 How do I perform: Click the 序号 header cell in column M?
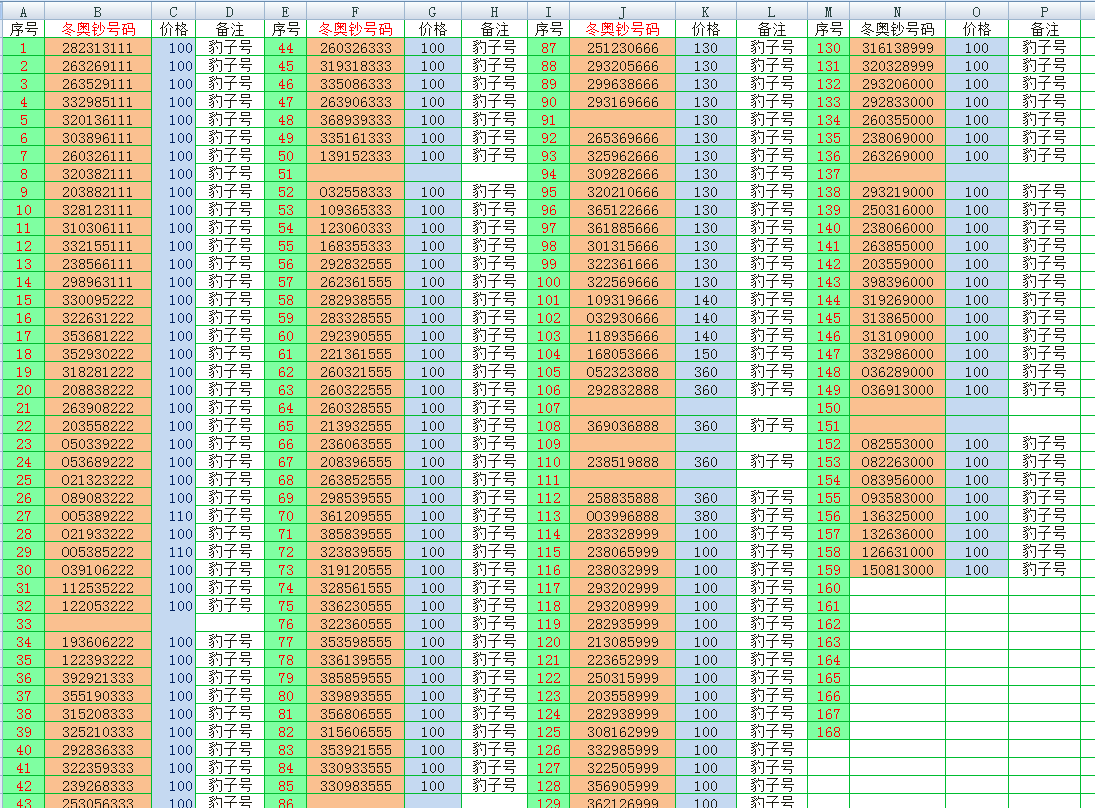pos(828,29)
